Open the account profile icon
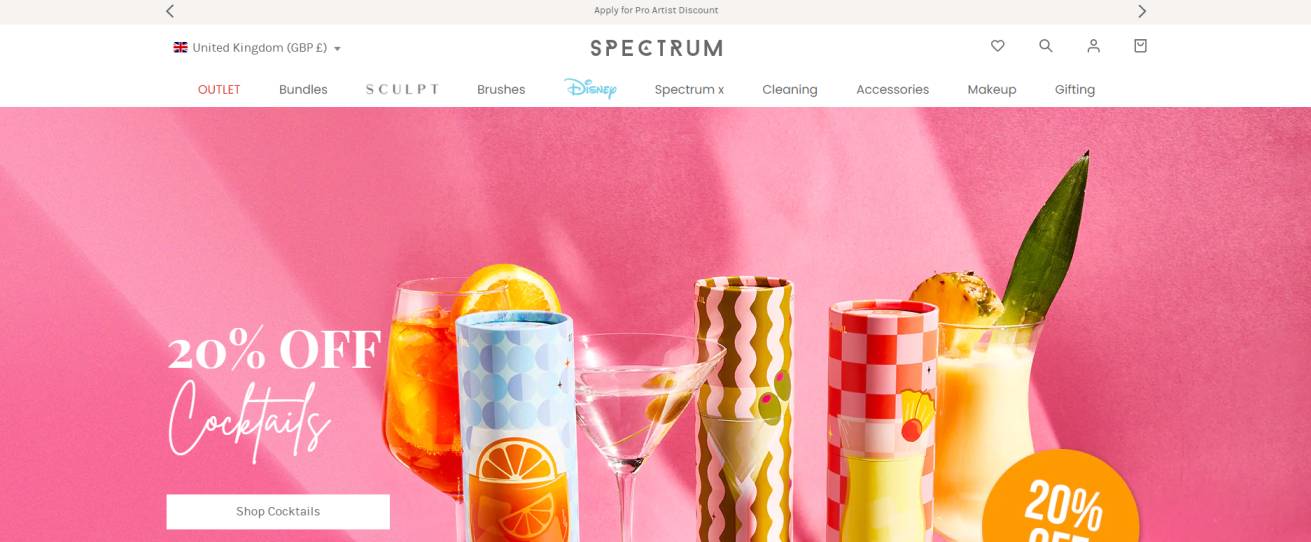1311x542 pixels. coord(1093,46)
